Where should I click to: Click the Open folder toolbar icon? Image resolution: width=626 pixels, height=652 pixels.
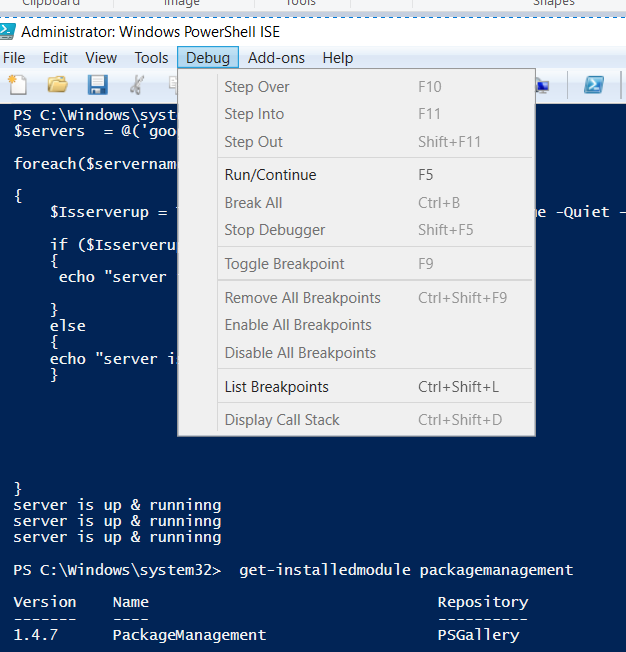[57, 84]
